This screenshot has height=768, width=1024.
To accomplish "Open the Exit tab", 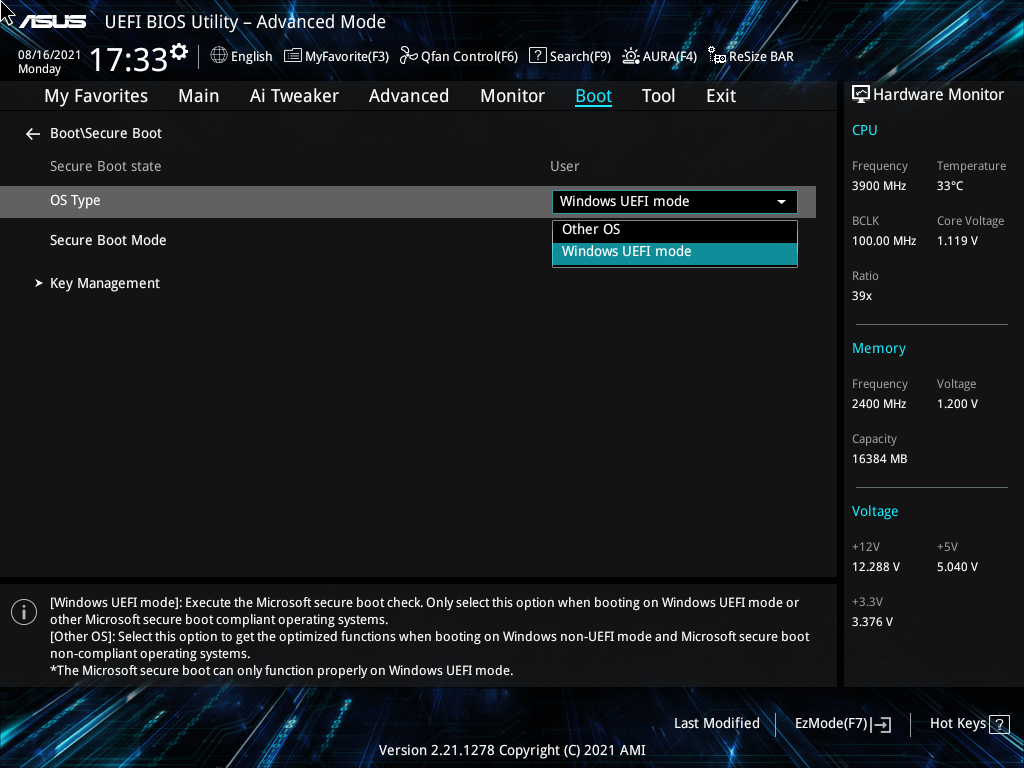I will pos(721,96).
